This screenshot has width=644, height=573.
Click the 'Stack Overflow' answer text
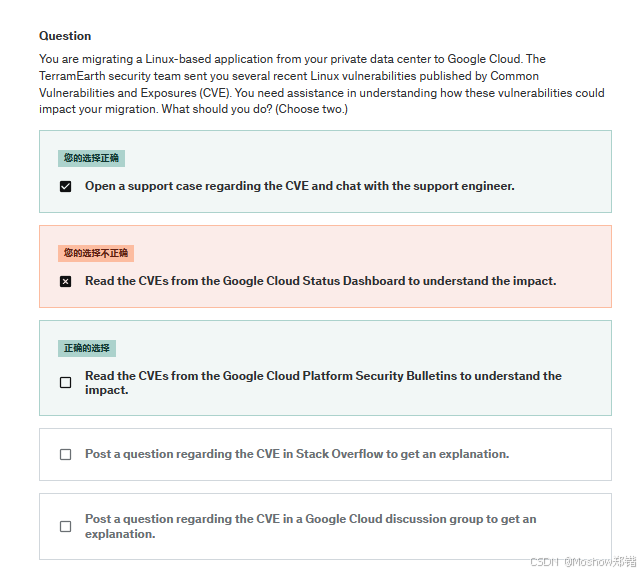tap(296, 454)
